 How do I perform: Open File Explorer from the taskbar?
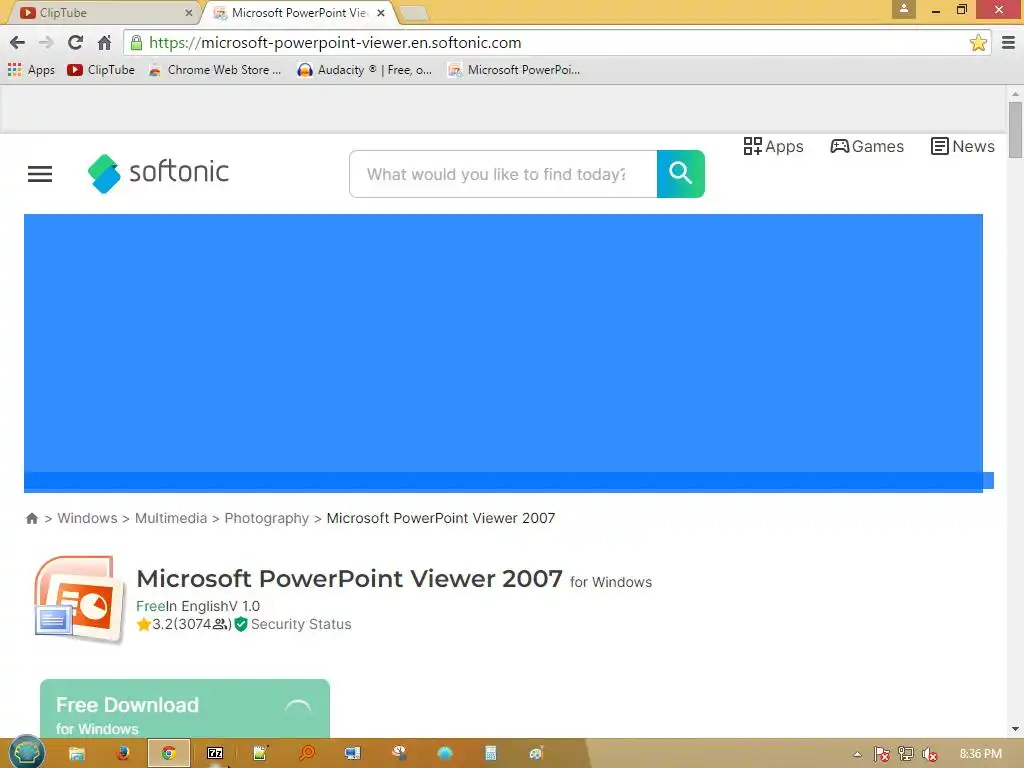pos(76,754)
